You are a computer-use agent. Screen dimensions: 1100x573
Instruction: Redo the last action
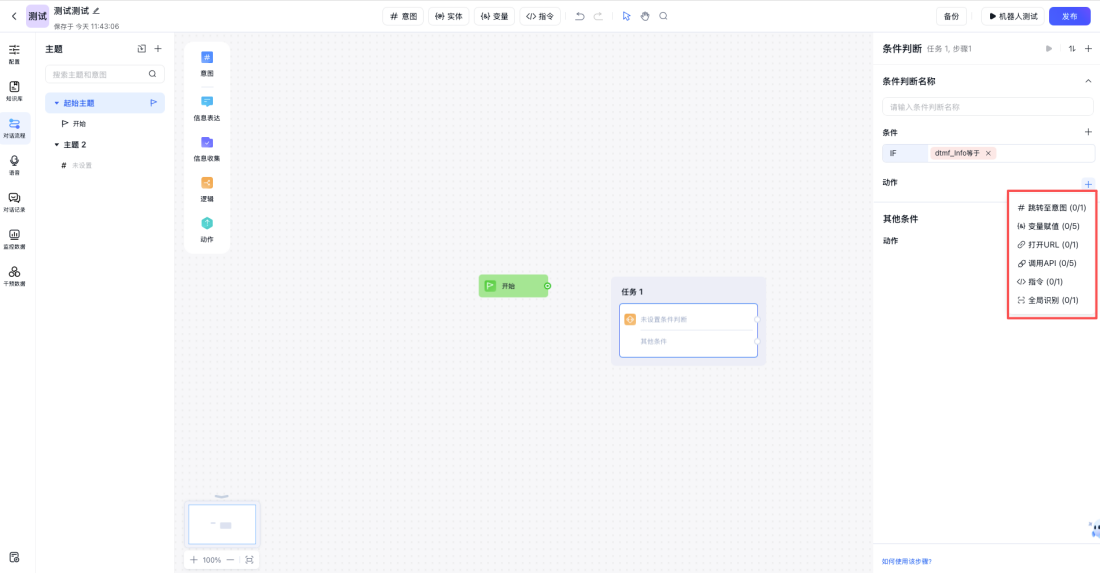point(598,16)
